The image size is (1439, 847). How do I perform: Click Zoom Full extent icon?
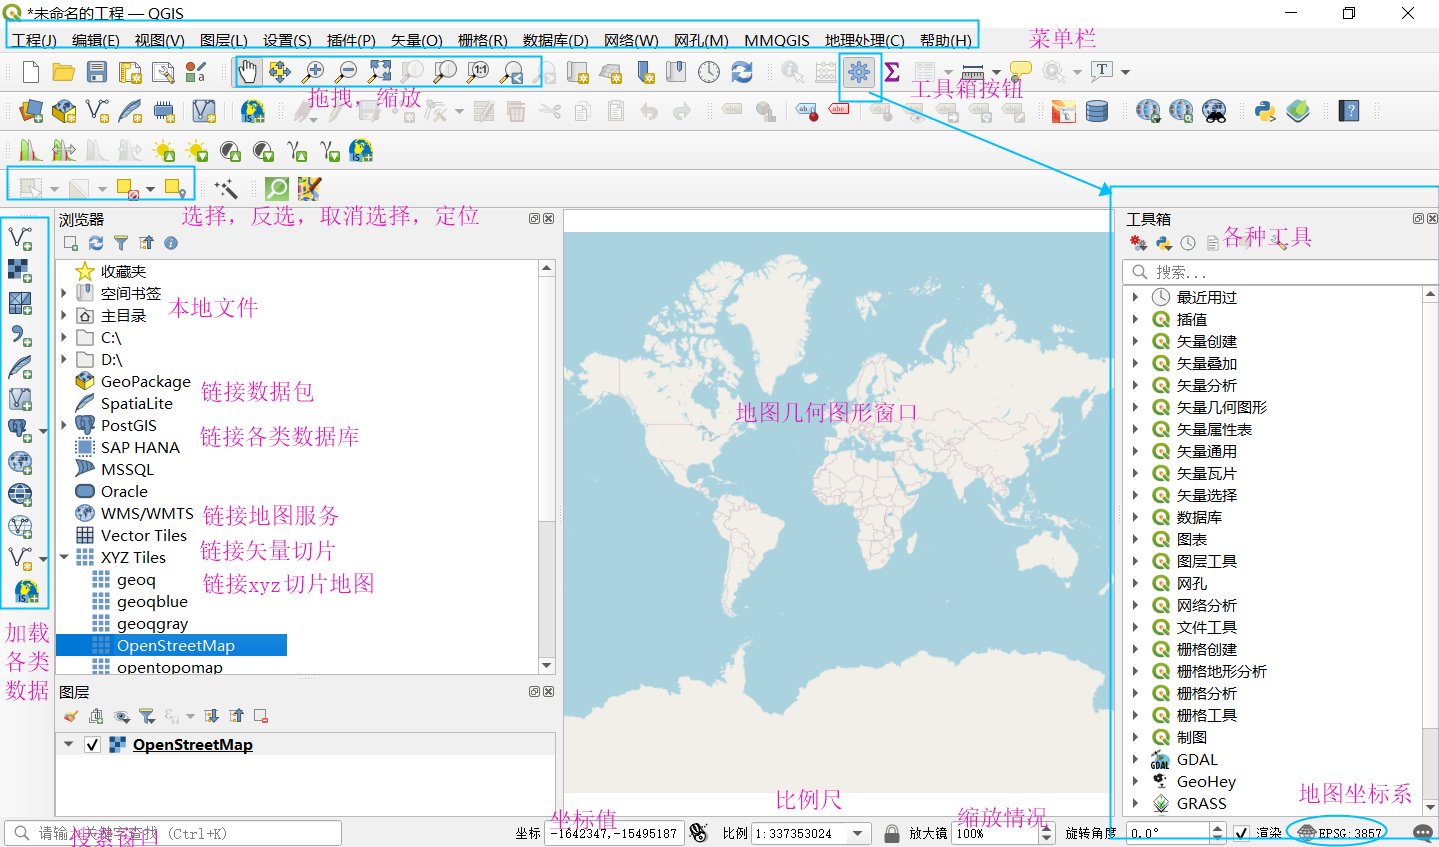[x=379, y=71]
